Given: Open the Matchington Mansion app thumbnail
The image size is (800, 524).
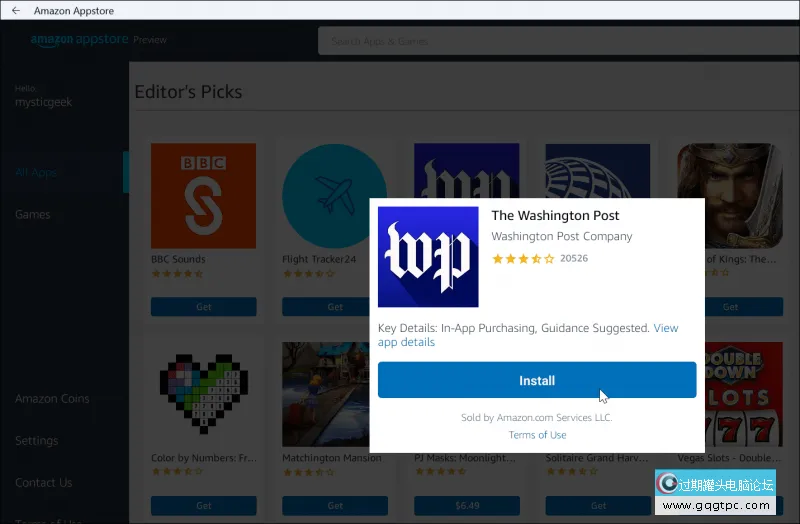Looking at the screenshot, I should 326,394.
